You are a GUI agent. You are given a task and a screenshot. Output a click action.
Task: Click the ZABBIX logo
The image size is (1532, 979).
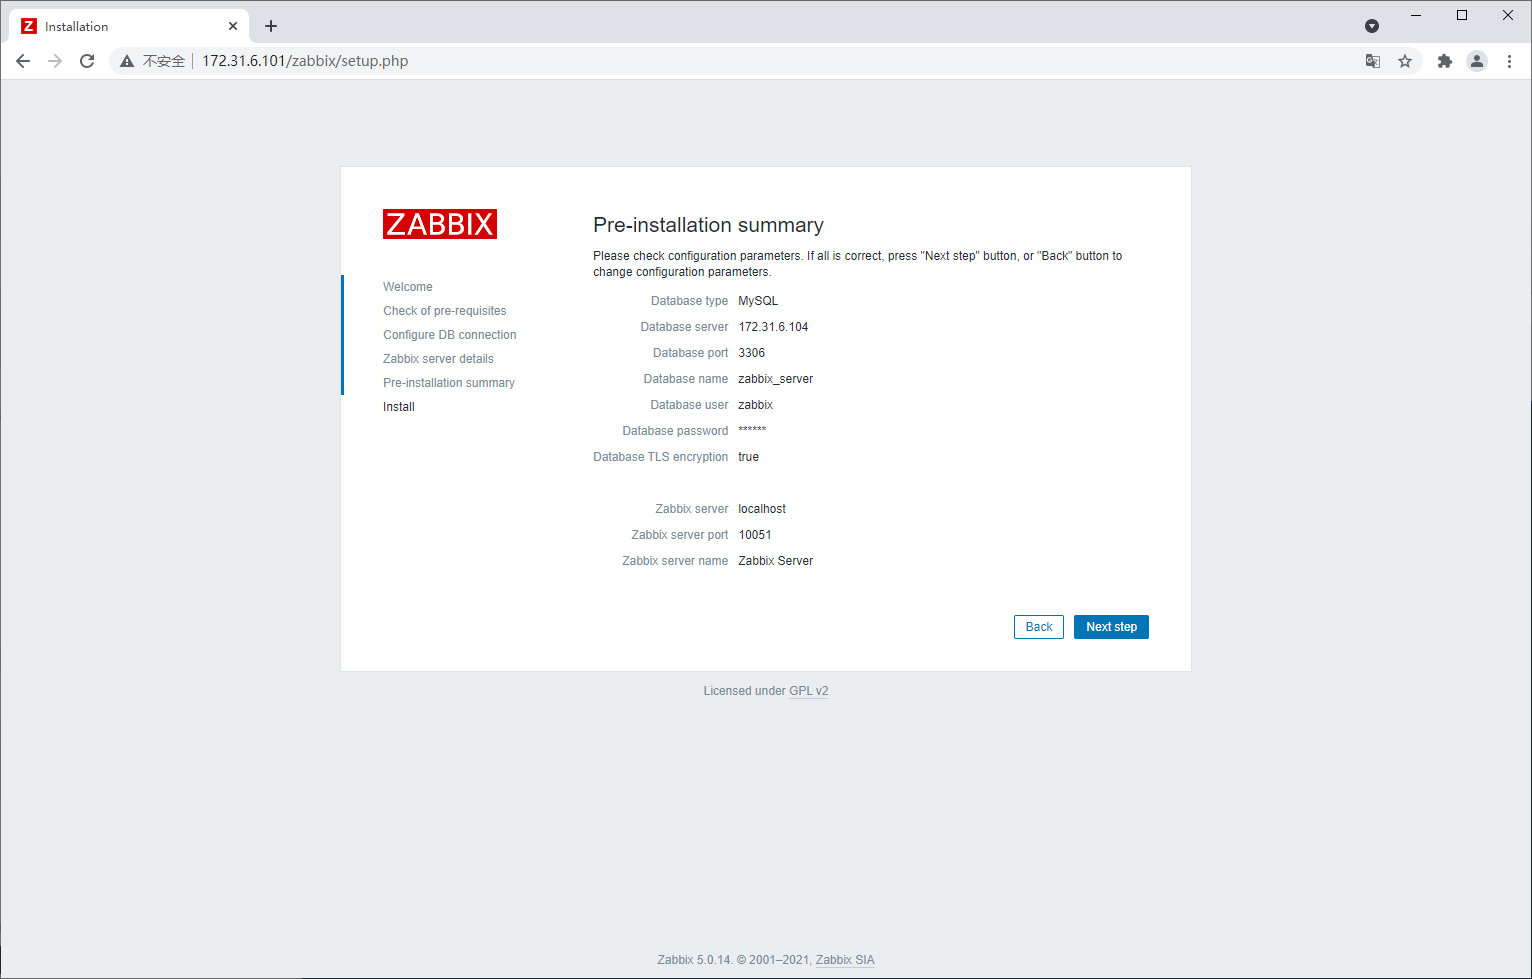coord(439,223)
